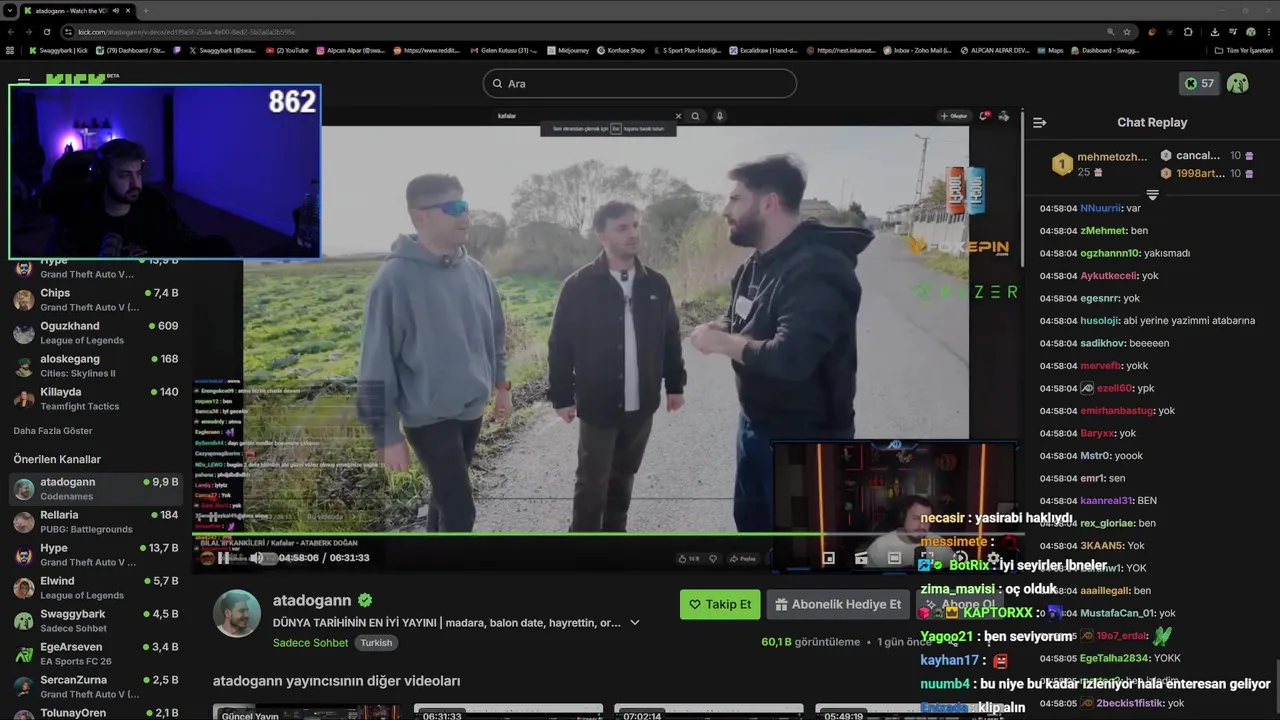Click Hype's avatar under Önerilen Kanallar

pos(24,555)
